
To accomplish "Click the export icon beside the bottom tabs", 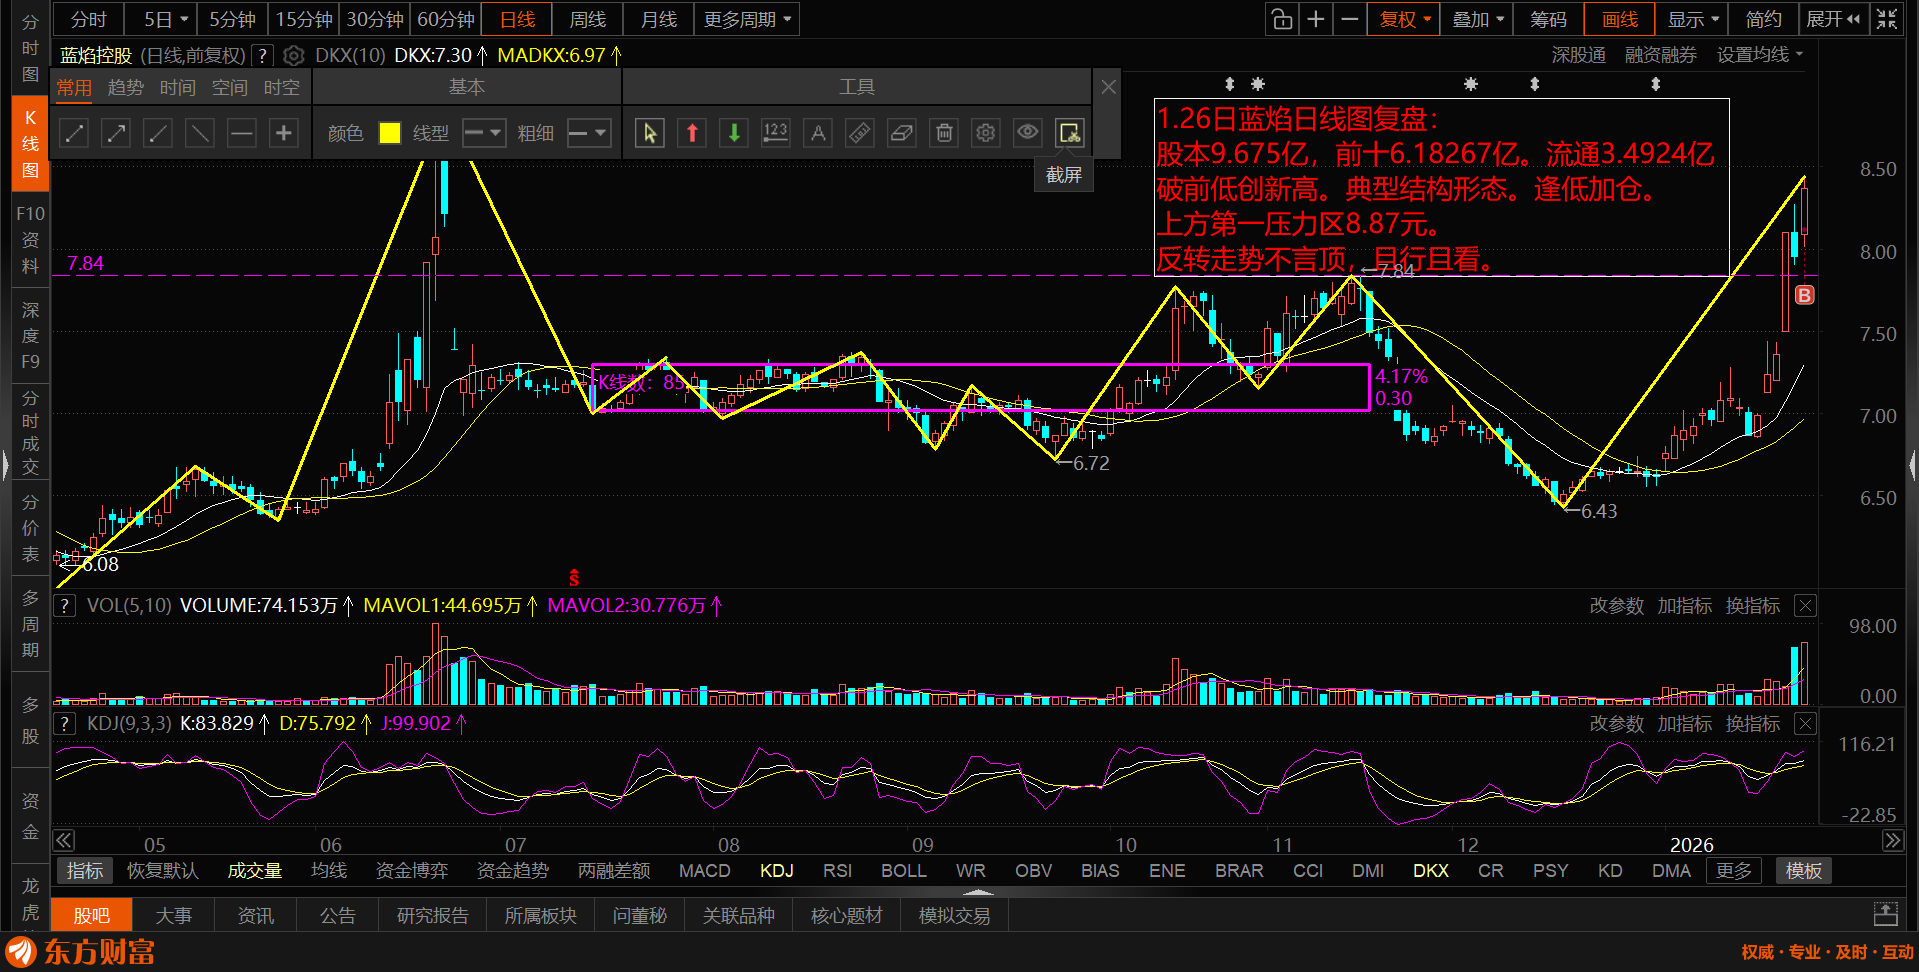I will tap(1886, 914).
